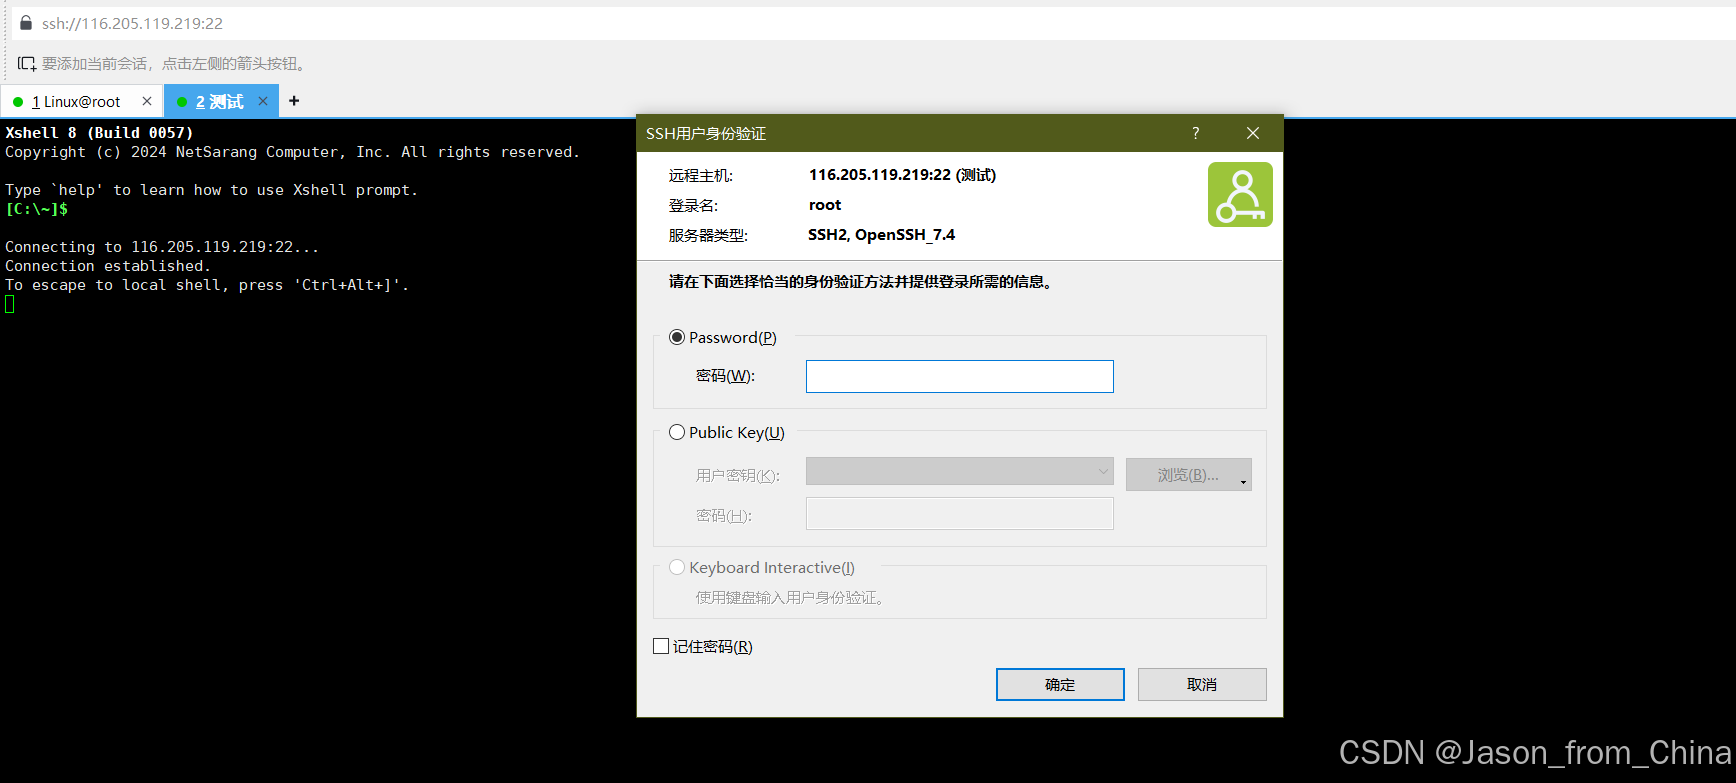Screen dimensions: 1736x783
Task: Tick the 记住密码(R) checkbox
Action: tap(661, 646)
